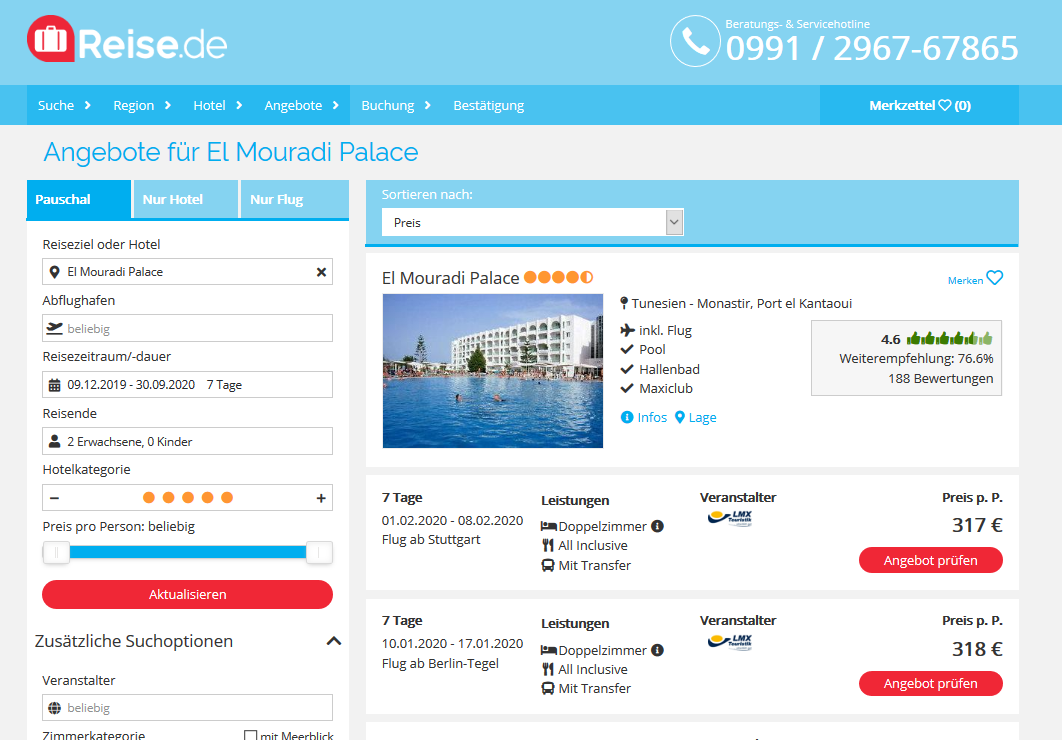The image size is (1062, 740).
Task: Click Doppelzimmer info icon for 317 € offer
Action: pyautogui.click(x=657, y=526)
